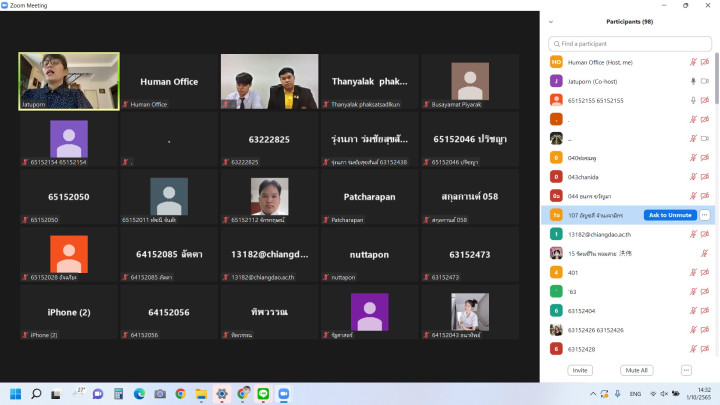Open taskbar Search magnifier
720x405 pixels.
[36, 394]
